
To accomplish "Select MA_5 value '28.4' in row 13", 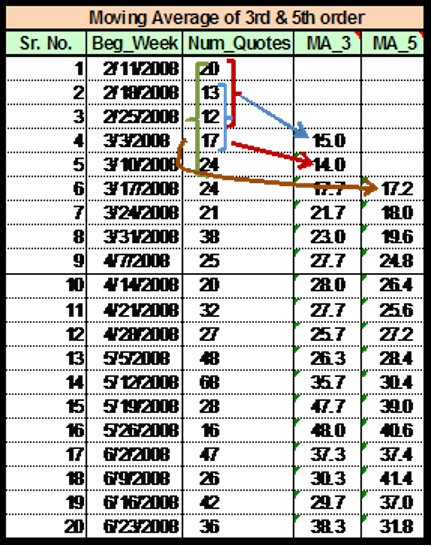I will (x=393, y=358).
